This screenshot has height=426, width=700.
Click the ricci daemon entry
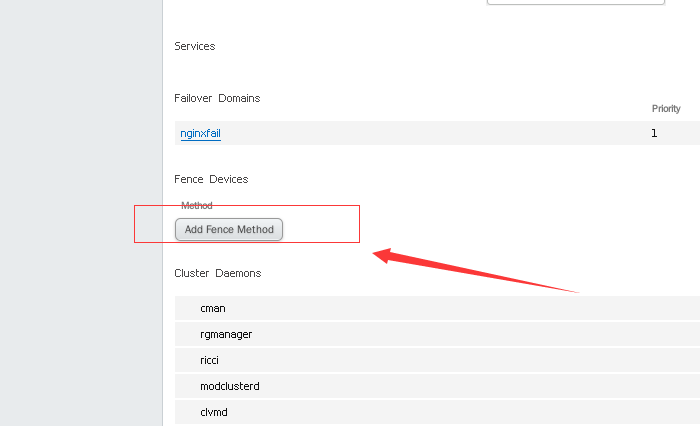point(212,360)
